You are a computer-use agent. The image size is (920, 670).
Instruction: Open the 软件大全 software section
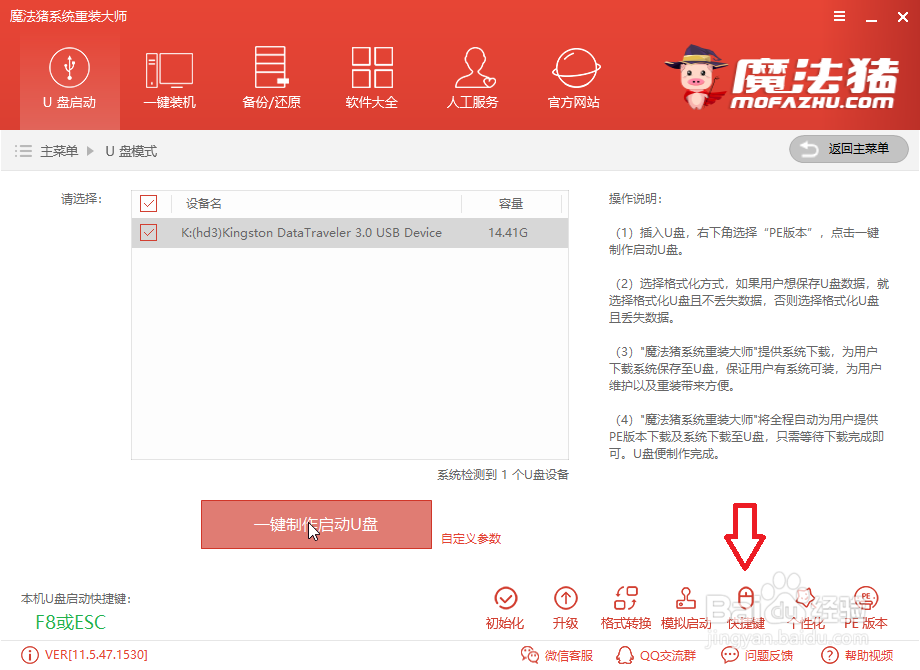pos(372,78)
